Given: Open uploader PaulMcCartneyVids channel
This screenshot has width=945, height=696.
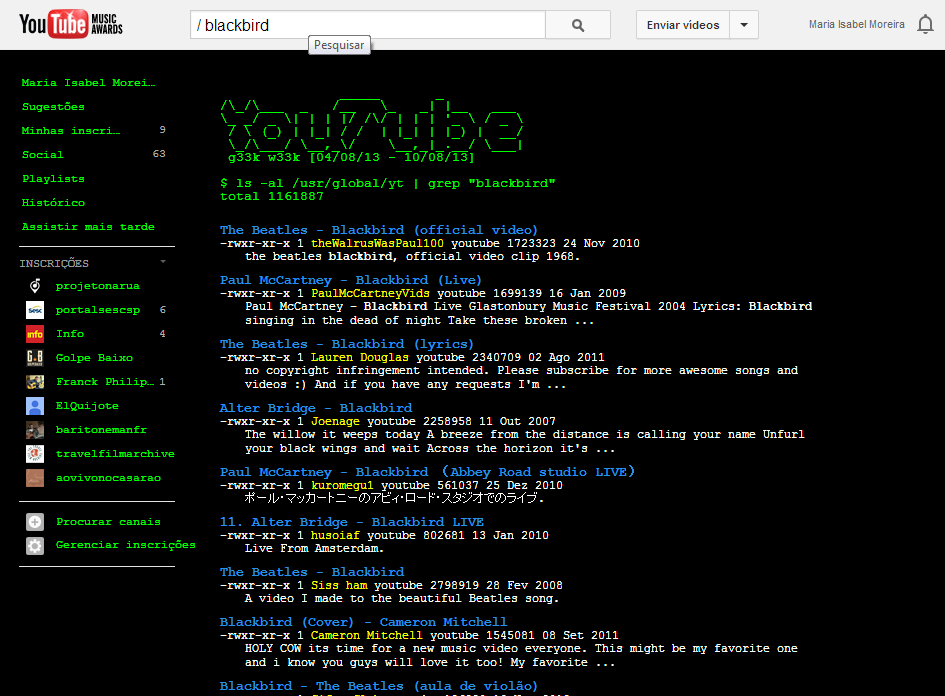Looking at the screenshot, I should coord(370,293).
